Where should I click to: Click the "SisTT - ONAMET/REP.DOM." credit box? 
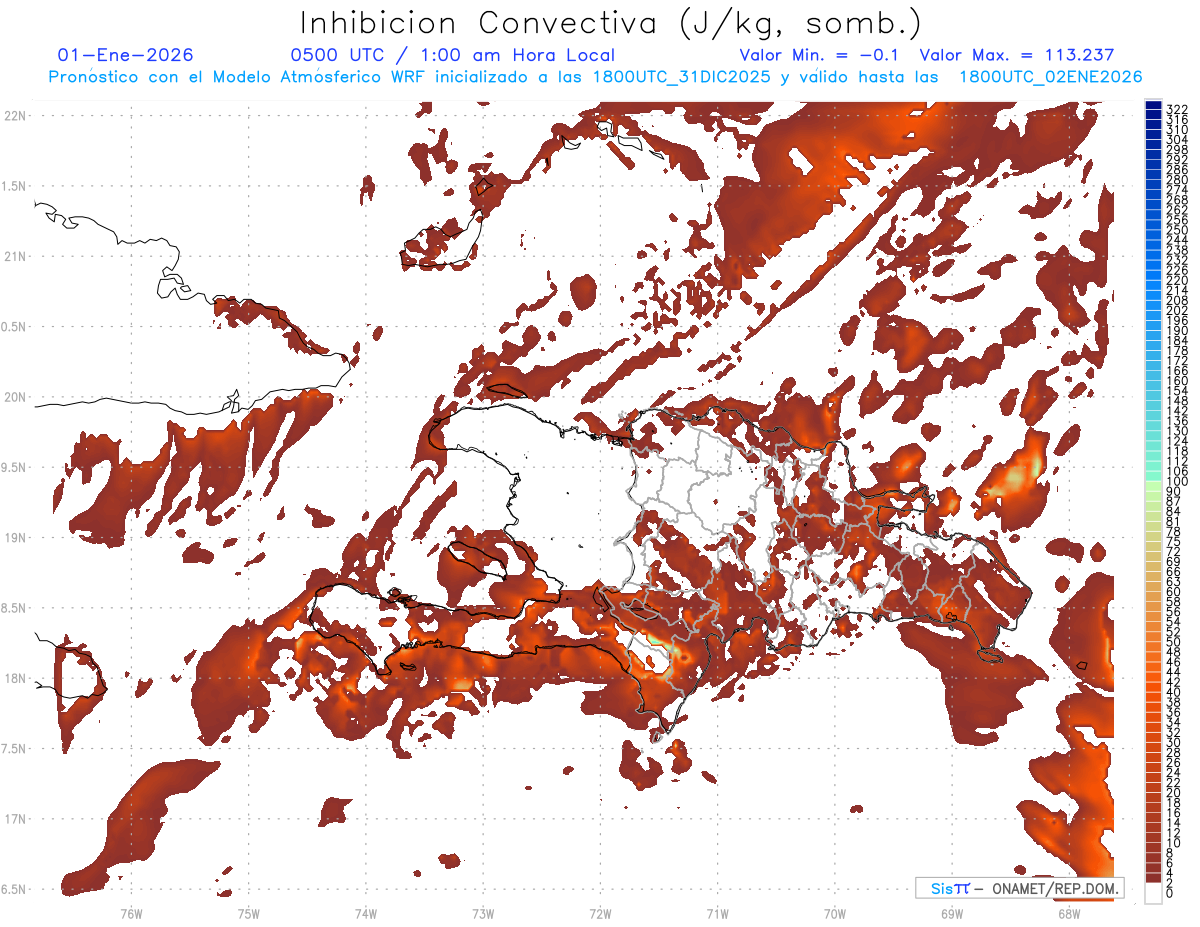pyautogui.click(x=1019, y=888)
